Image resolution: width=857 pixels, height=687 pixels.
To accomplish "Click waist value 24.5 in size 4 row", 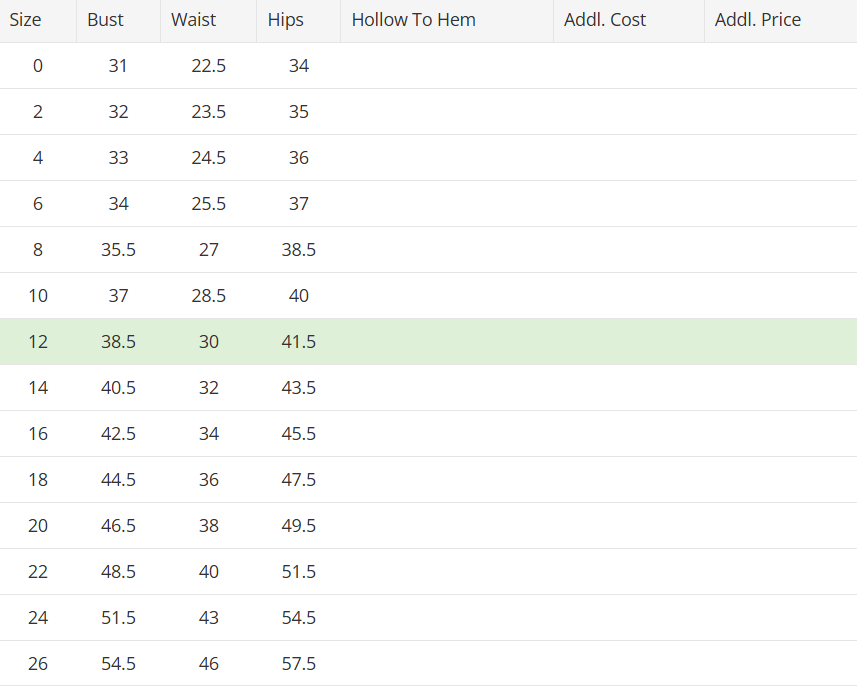I will coord(208,157).
